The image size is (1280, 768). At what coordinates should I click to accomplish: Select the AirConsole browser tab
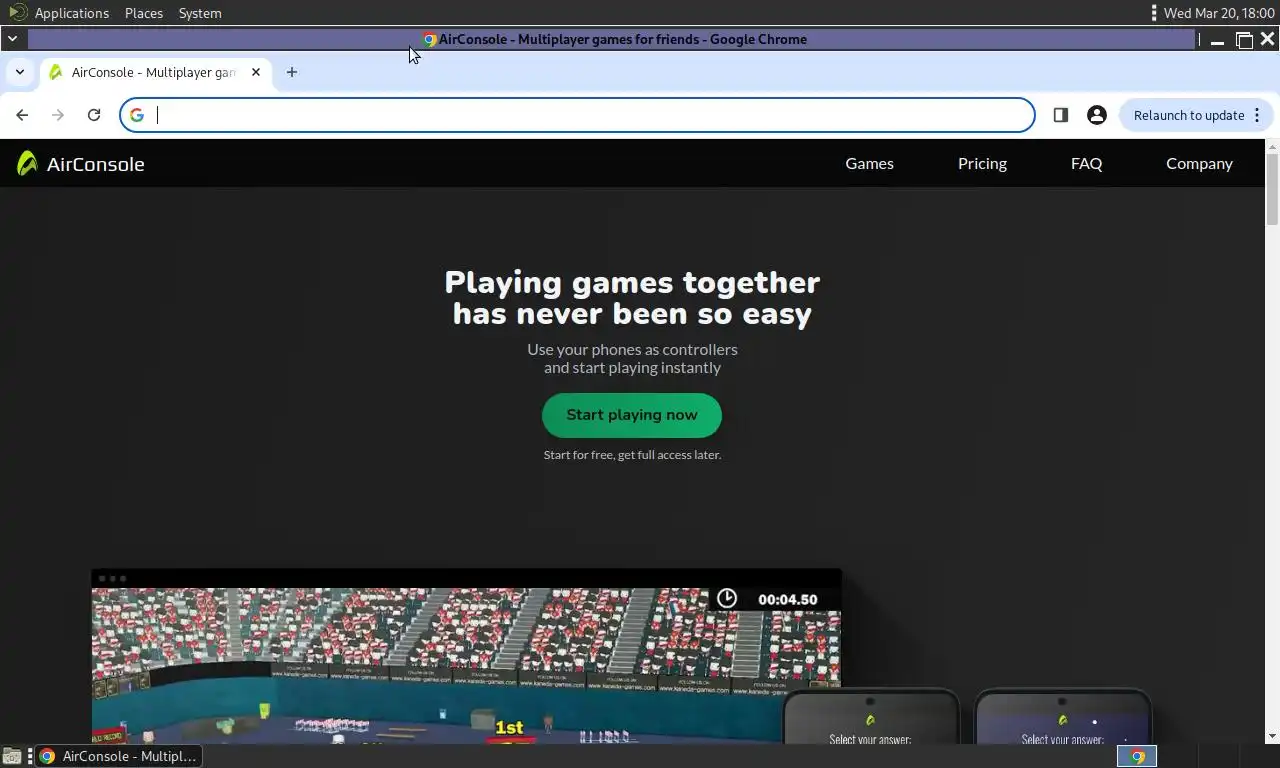pyautogui.click(x=155, y=72)
